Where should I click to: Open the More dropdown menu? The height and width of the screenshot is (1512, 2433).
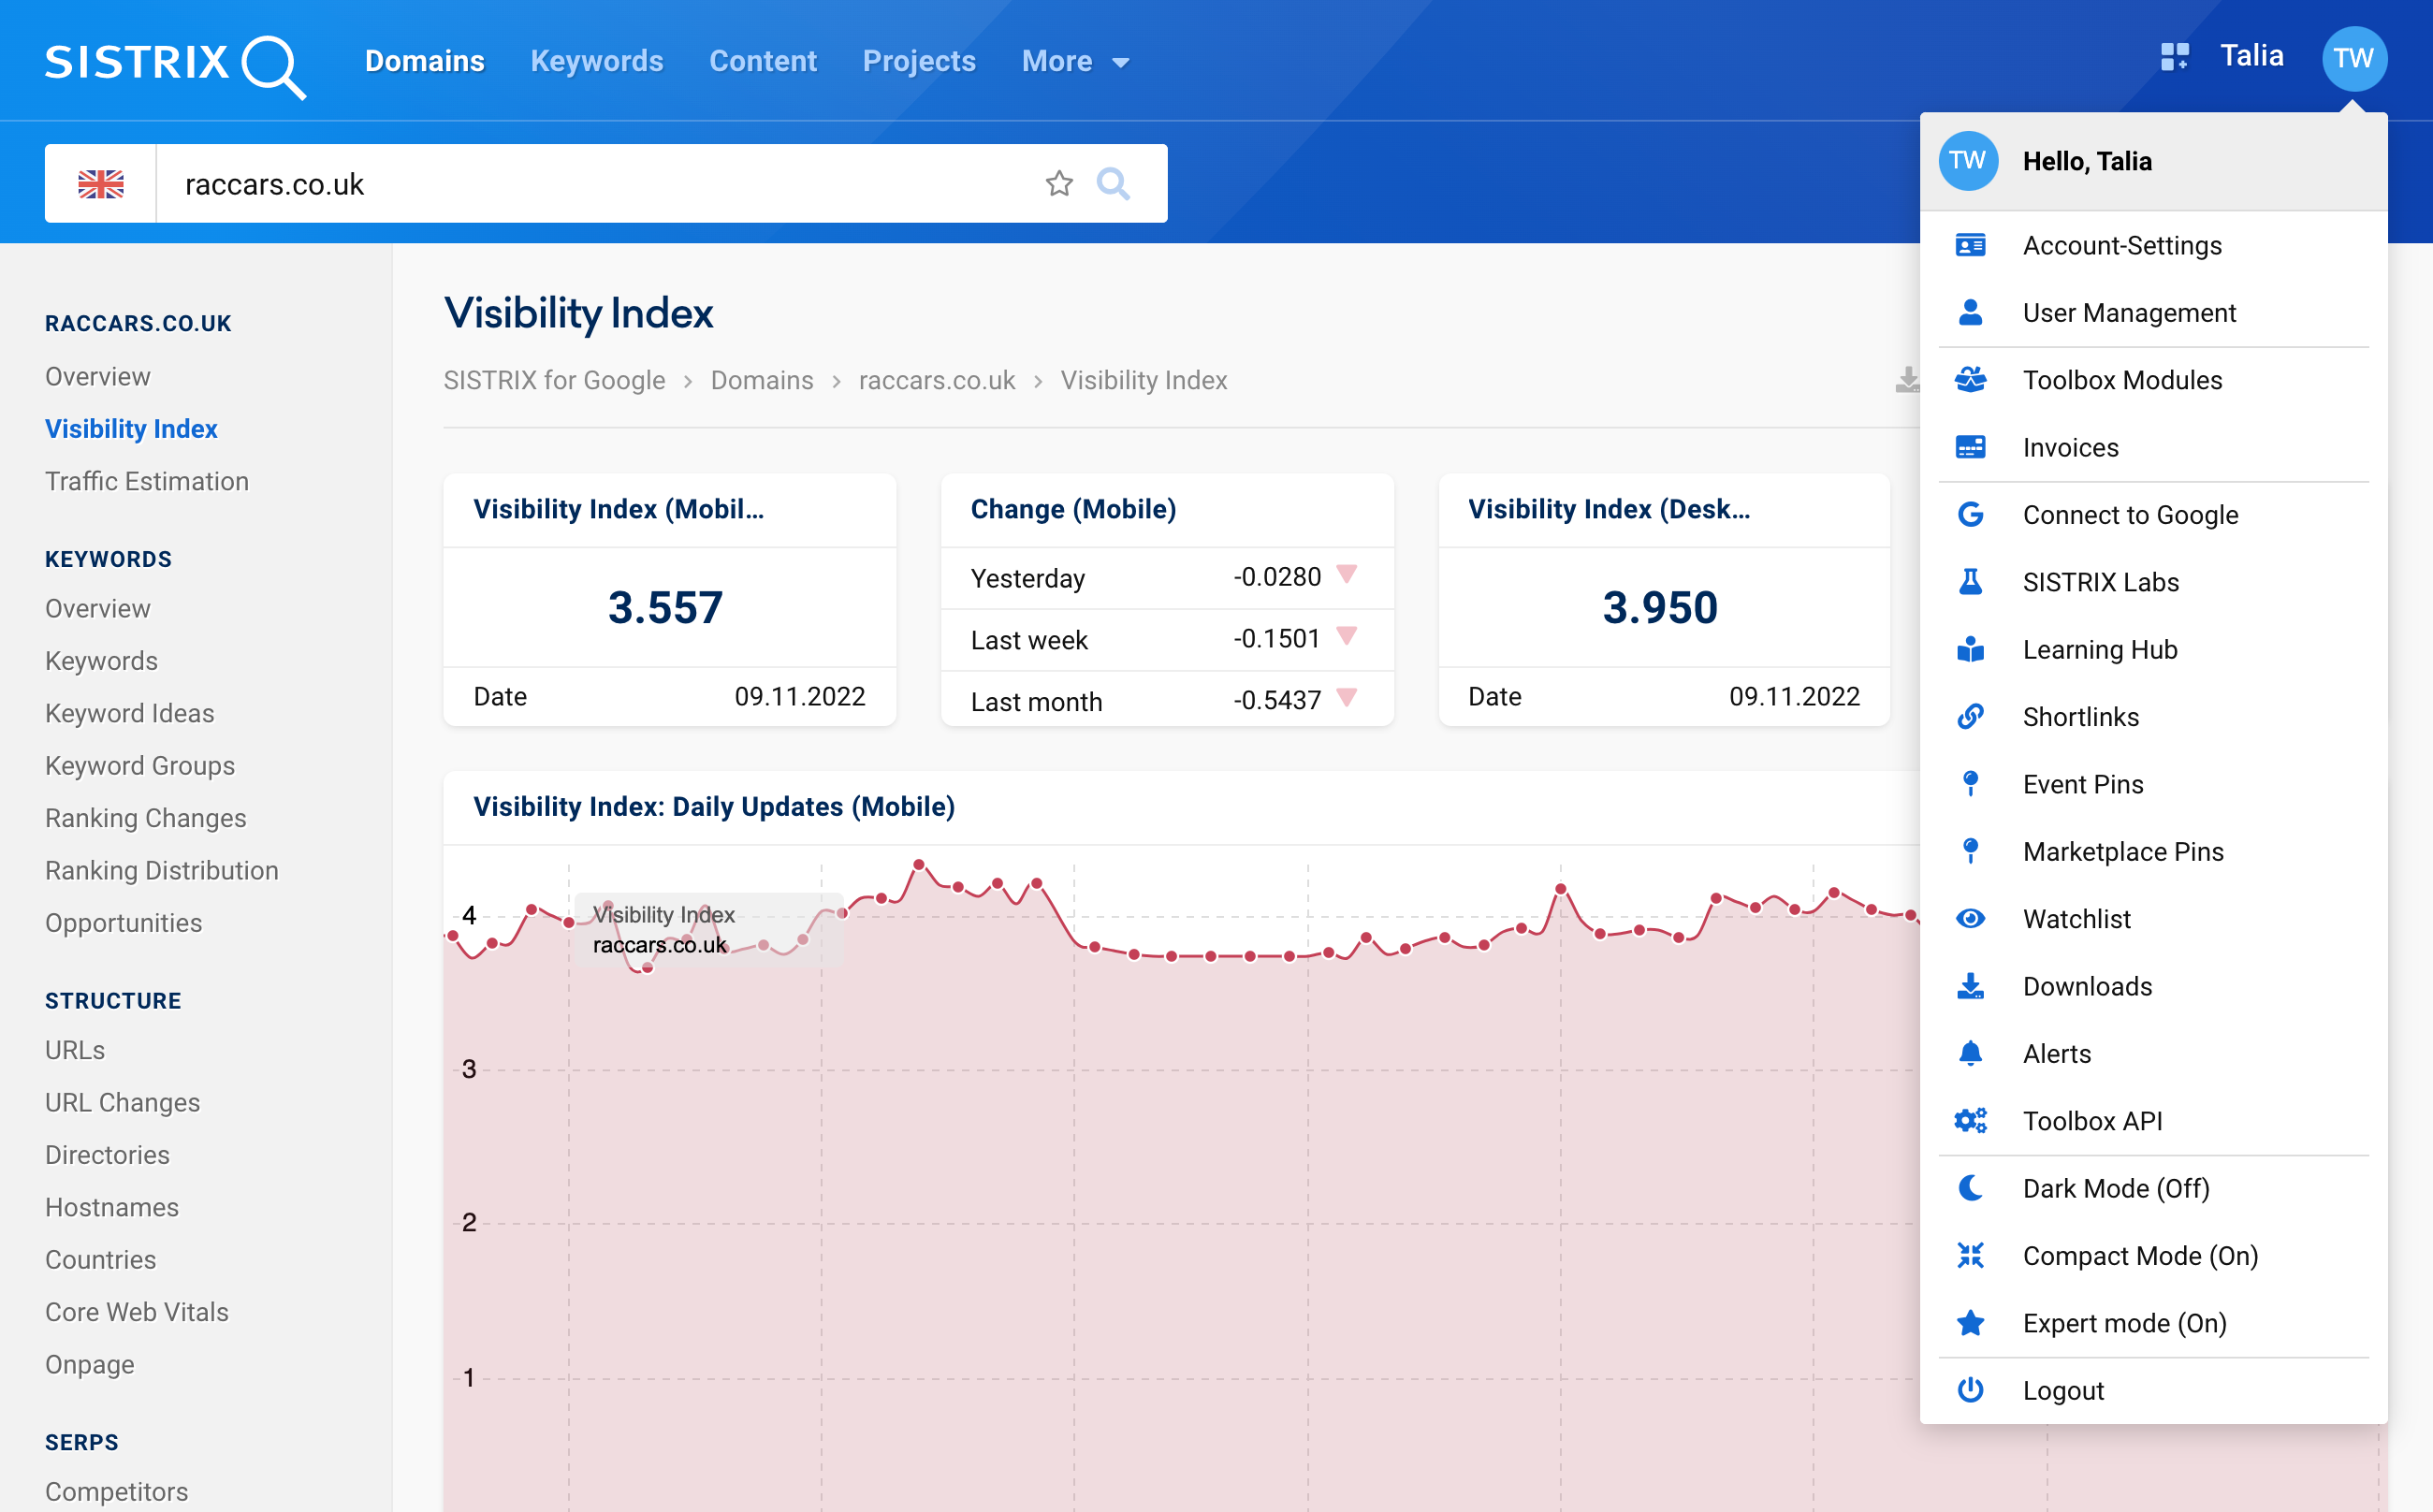pos(1072,61)
